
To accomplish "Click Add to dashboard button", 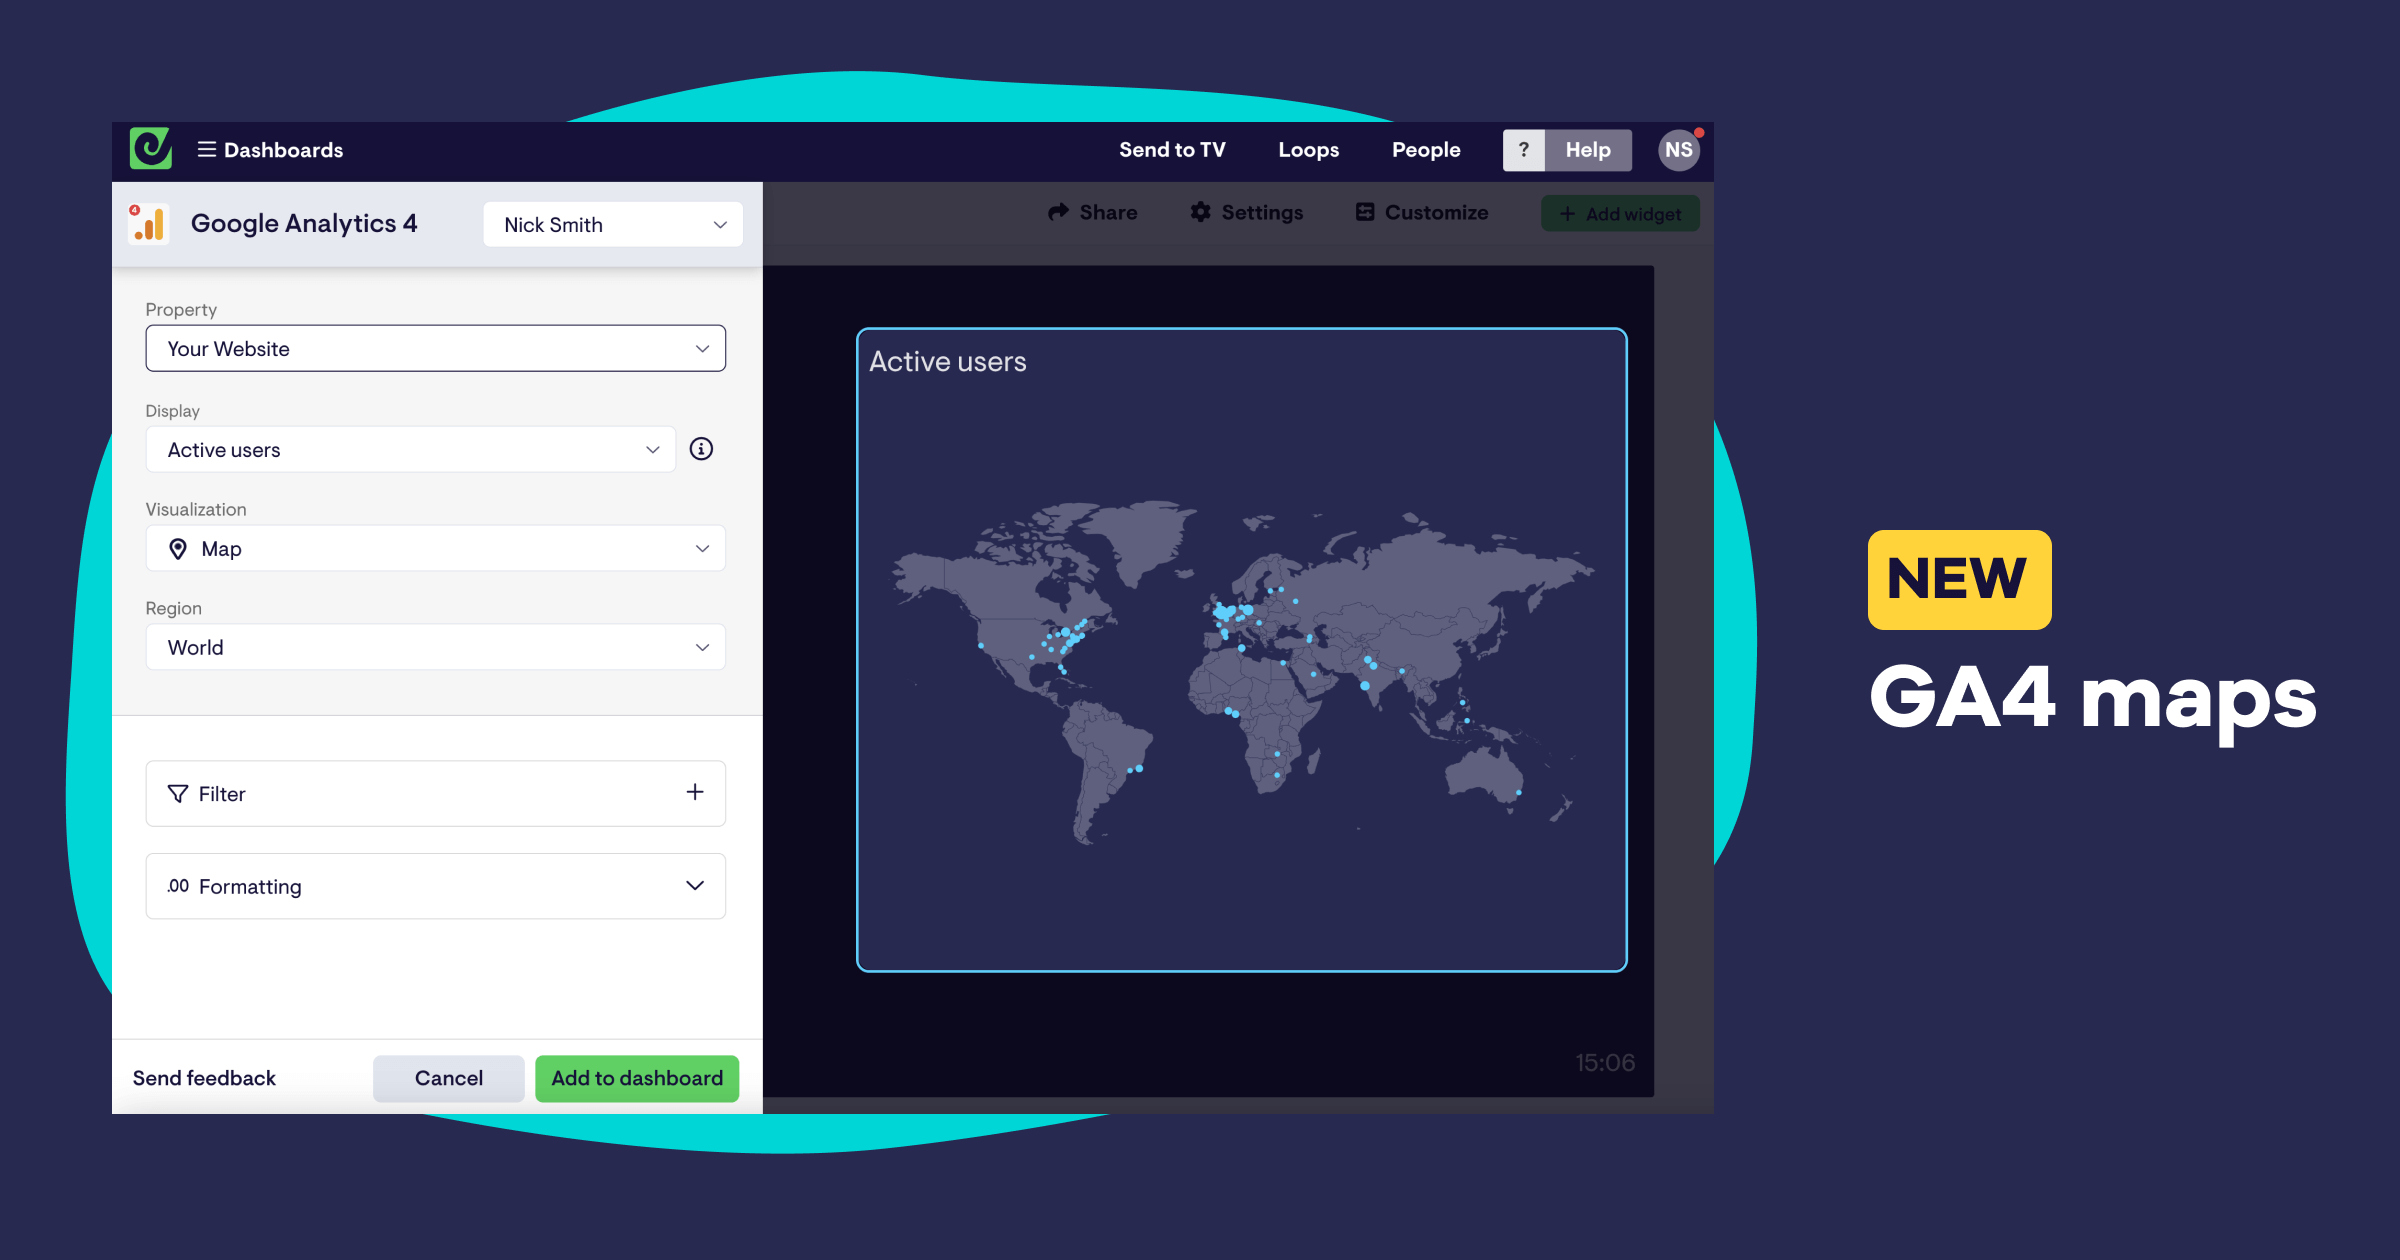I will click(637, 1078).
